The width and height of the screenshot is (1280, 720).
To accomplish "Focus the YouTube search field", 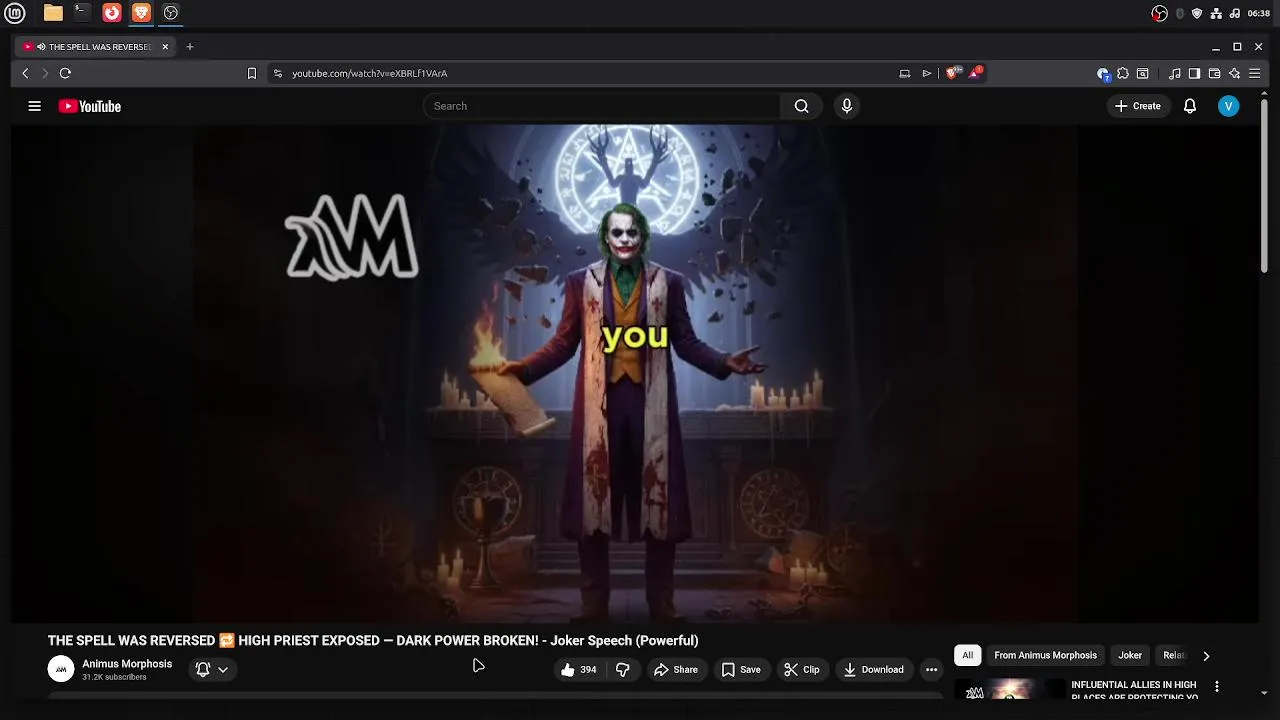I will click(601, 106).
